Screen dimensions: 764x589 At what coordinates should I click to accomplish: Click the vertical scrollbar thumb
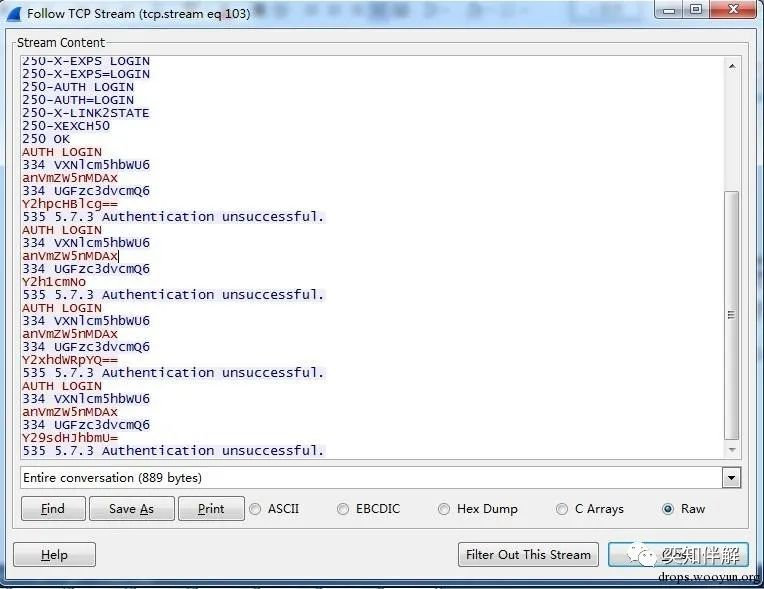click(x=731, y=315)
